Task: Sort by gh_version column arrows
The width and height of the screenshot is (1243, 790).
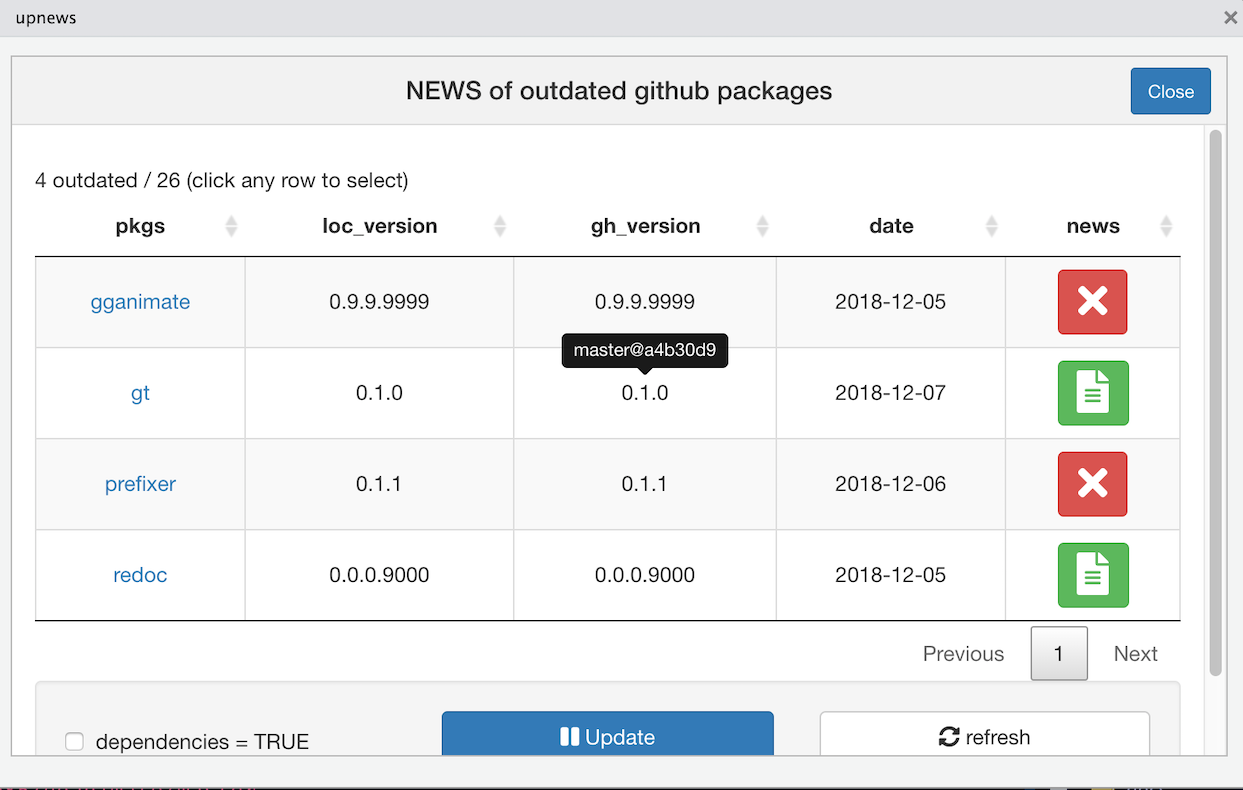Action: 762,226
